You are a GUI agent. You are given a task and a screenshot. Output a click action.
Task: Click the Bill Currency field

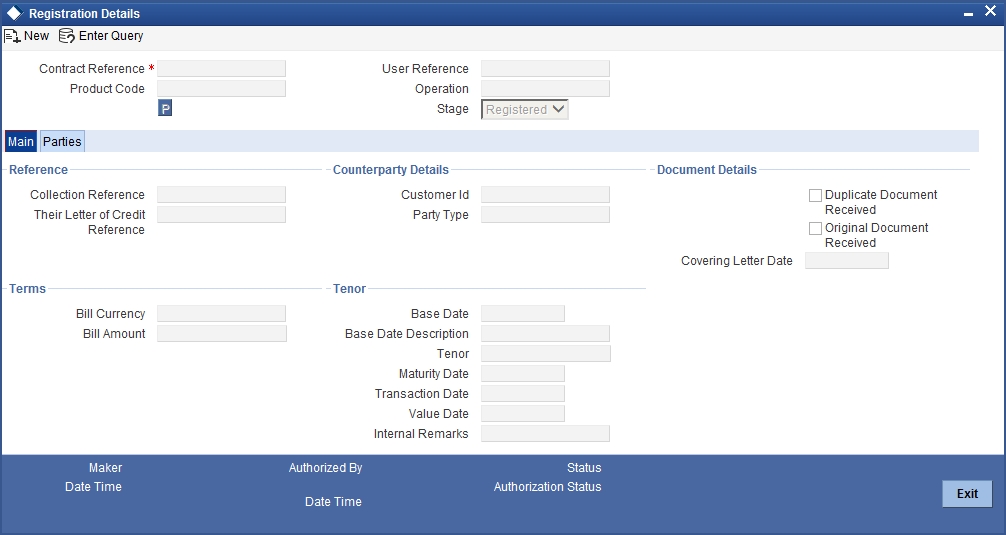(x=221, y=313)
